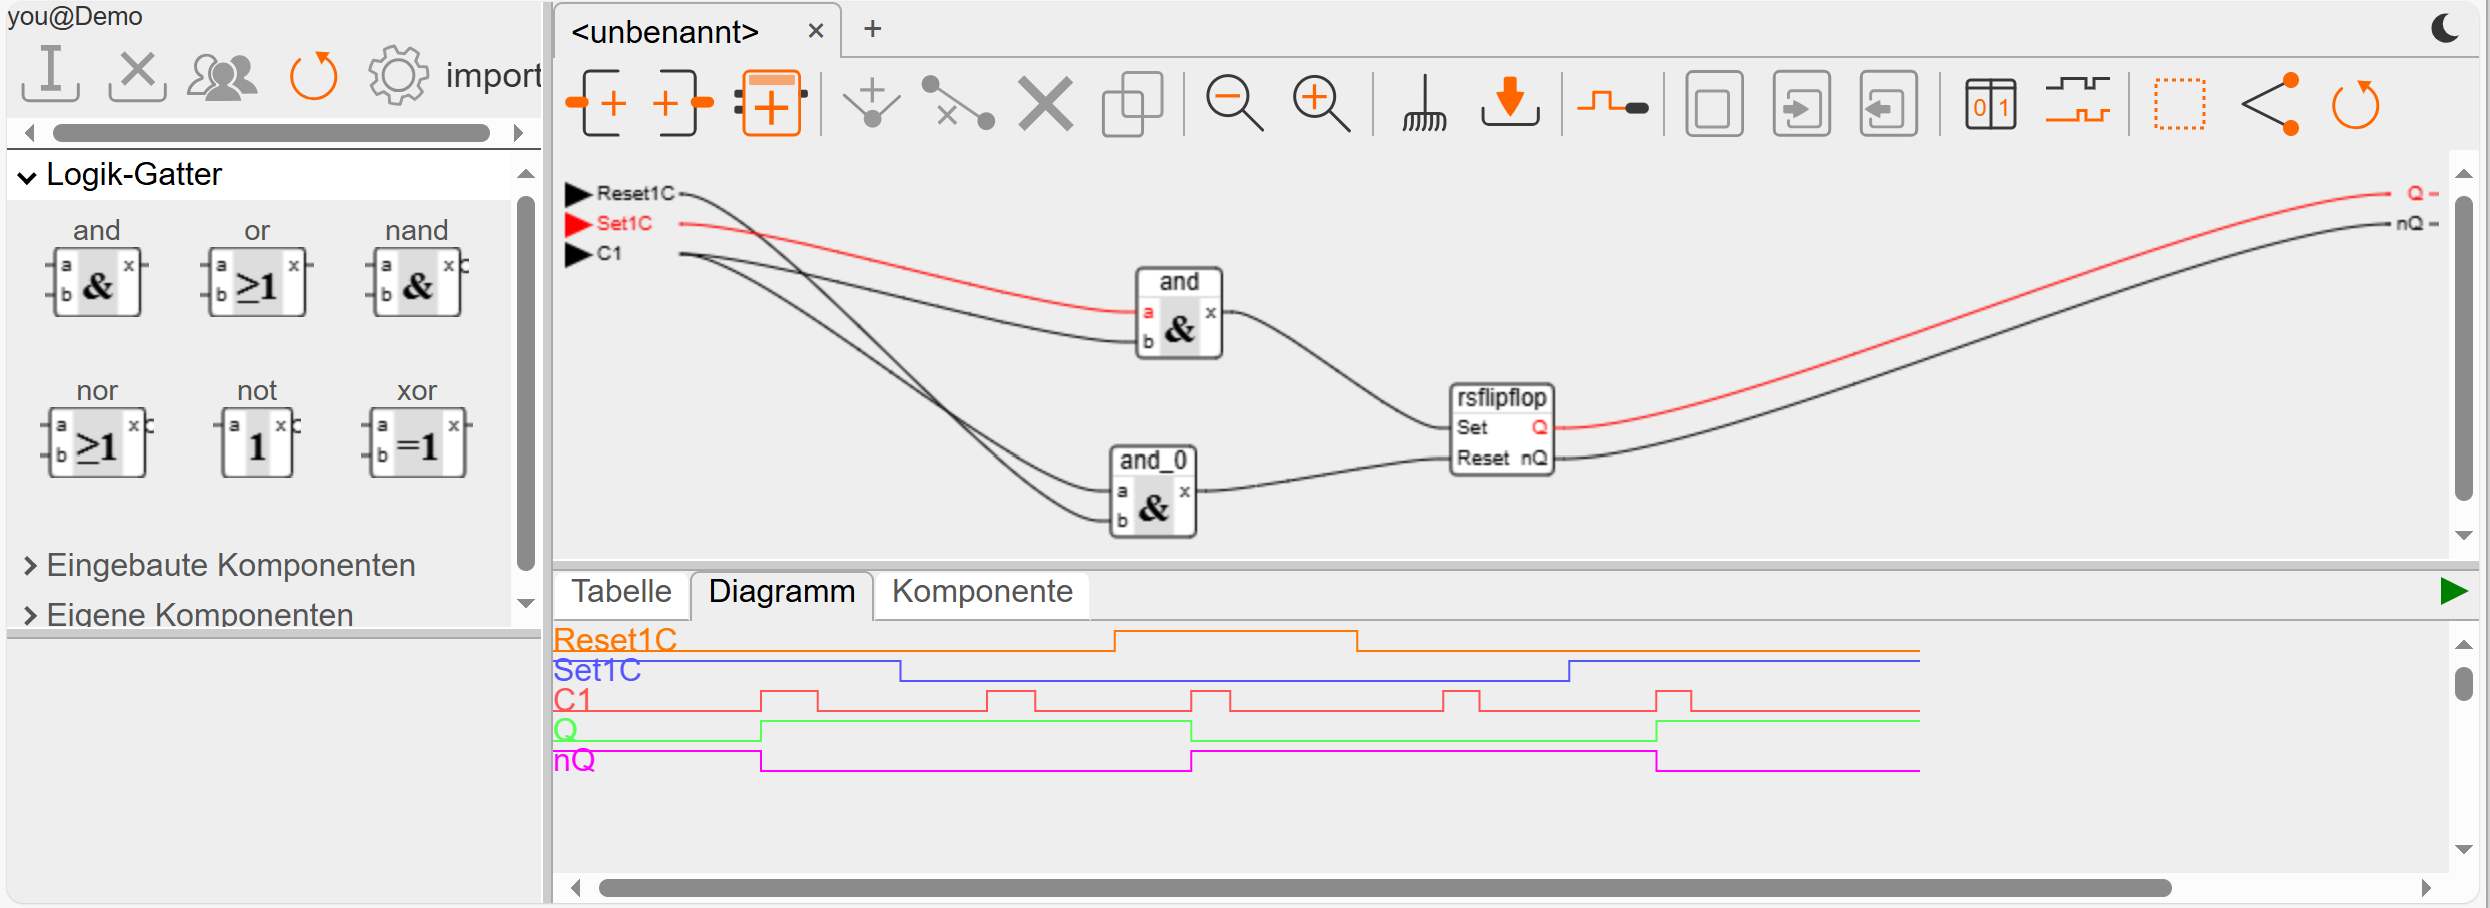Select the rsflipflop component on canvas

[x=1502, y=429]
